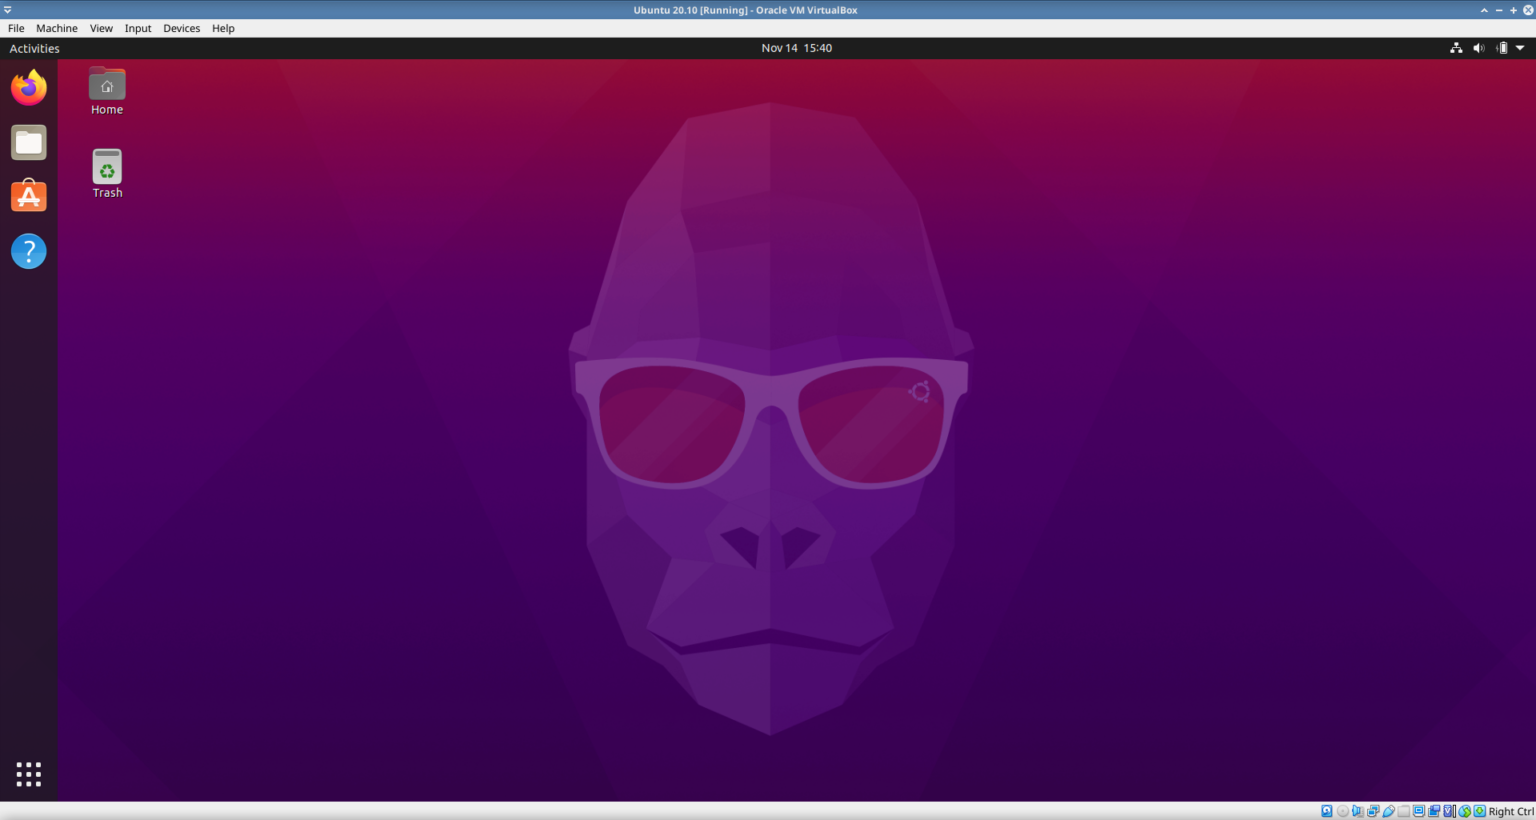The width and height of the screenshot is (1536, 820).
Task: Open the clock showing Nov 14 15:40
Action: [x=797, y=48]
